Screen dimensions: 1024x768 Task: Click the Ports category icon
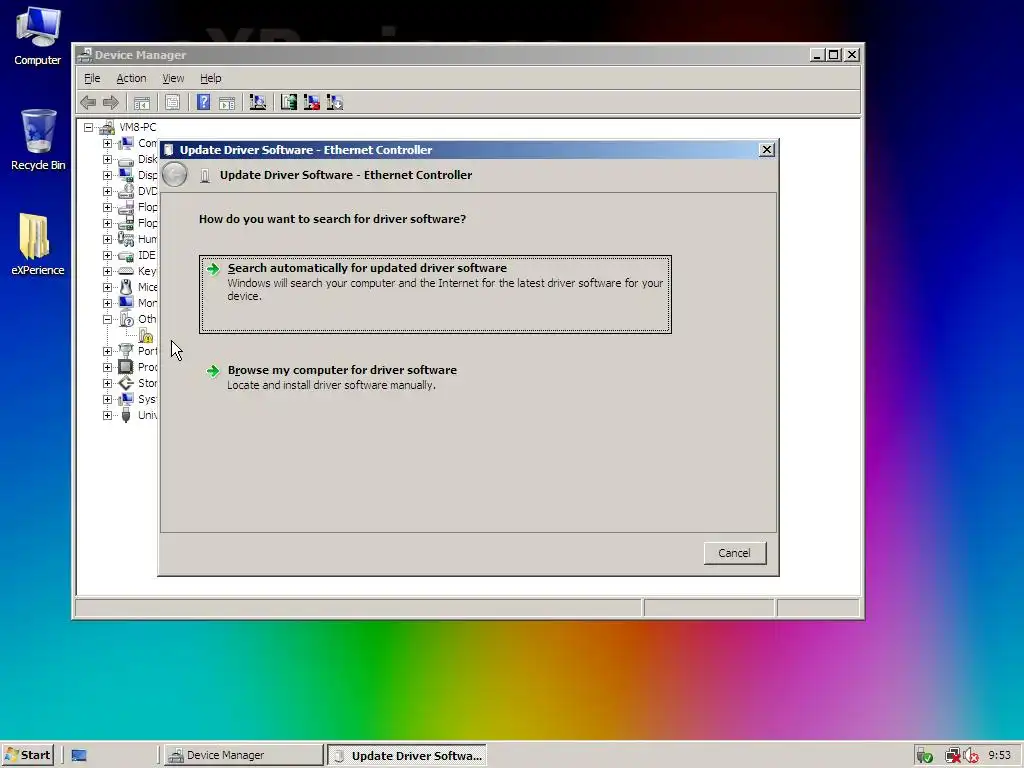[x=126, y=351]
